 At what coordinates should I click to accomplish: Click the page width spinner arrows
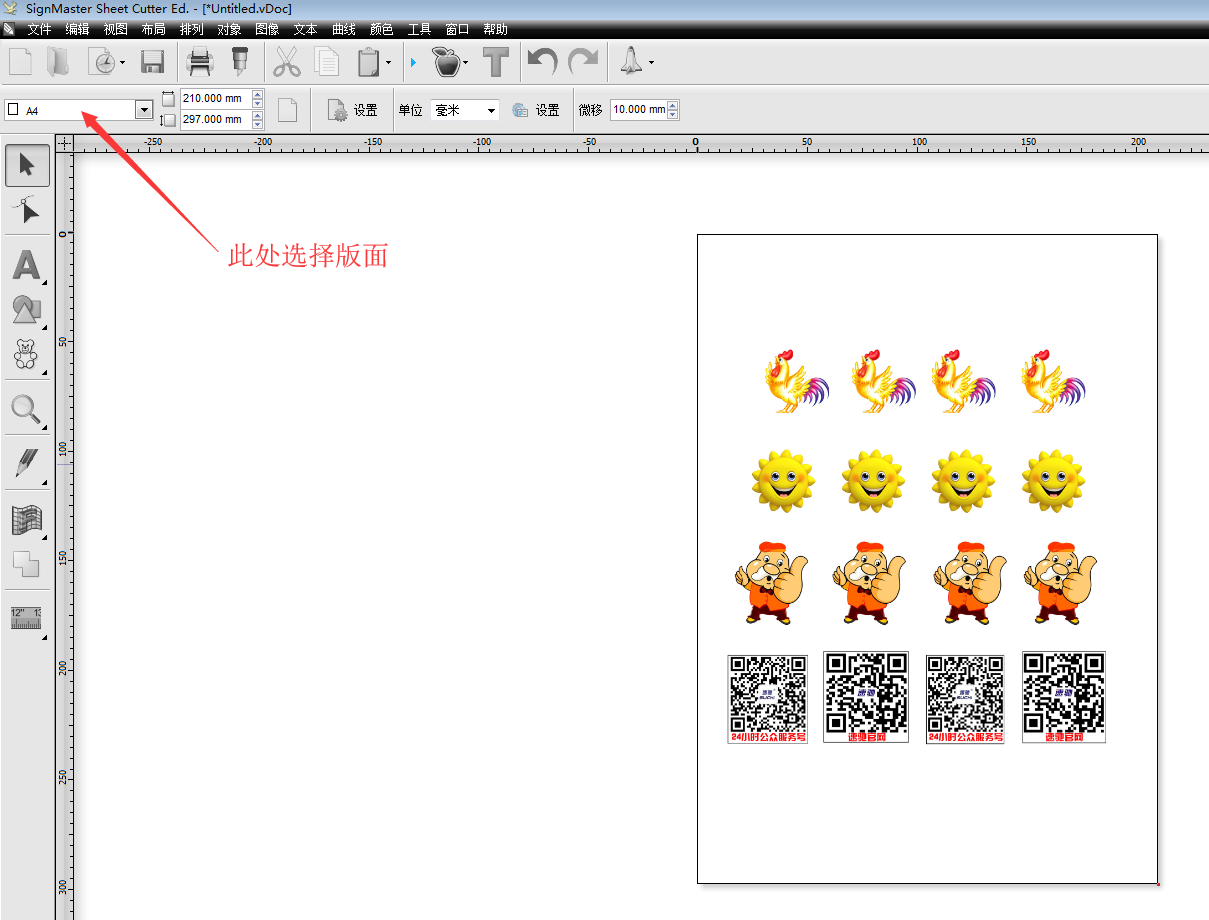(x=258, y=99)
